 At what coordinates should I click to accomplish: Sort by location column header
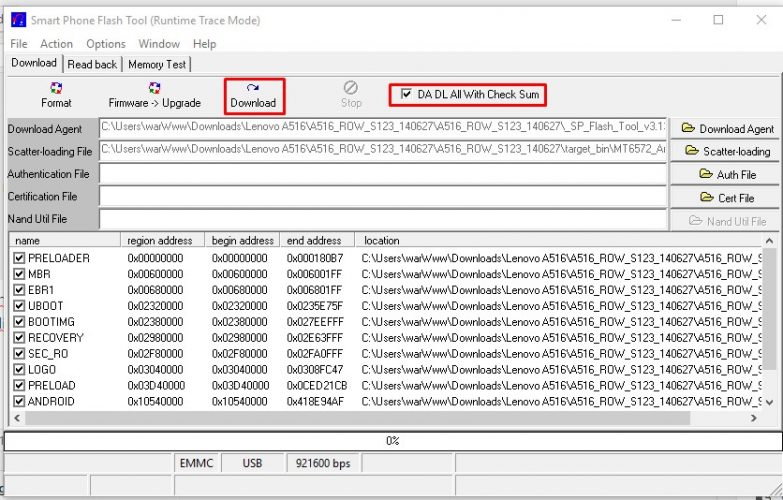(558, 240)
